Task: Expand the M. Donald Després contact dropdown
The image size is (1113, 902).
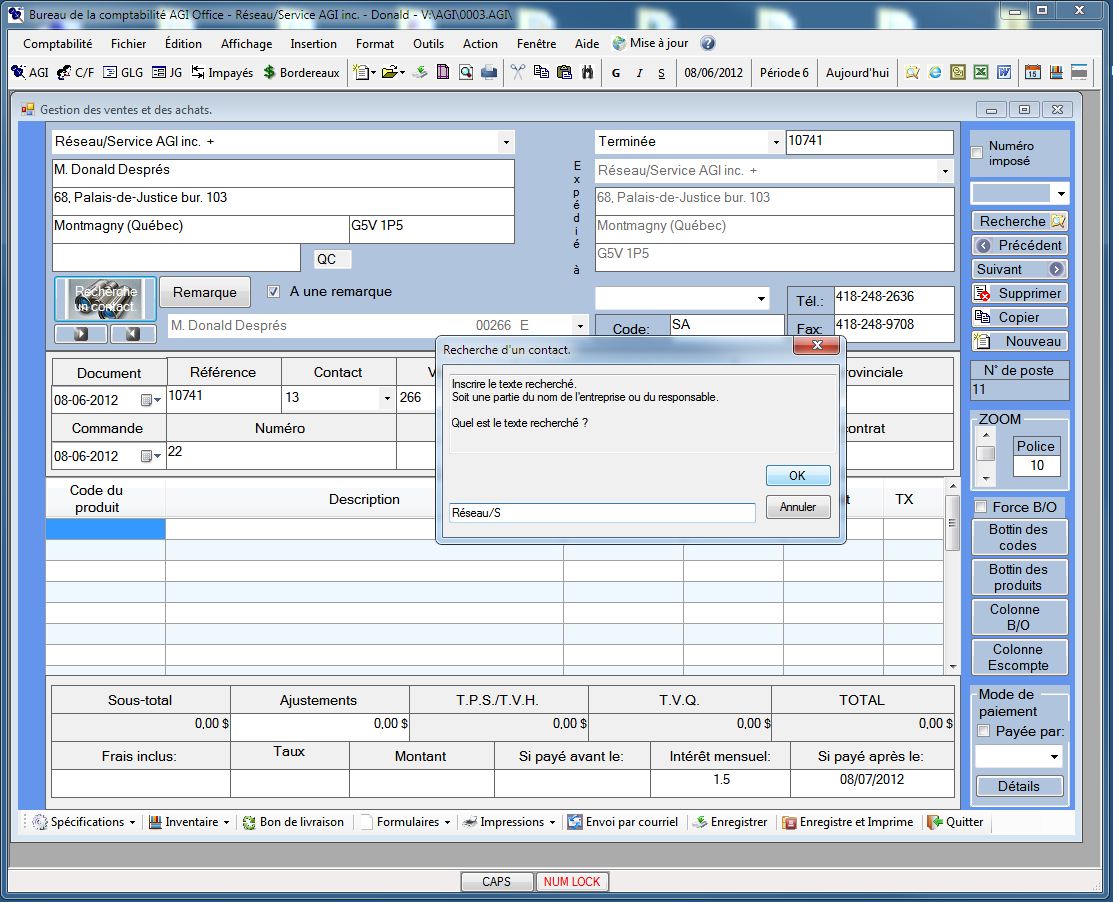Action: click(580, 326)
